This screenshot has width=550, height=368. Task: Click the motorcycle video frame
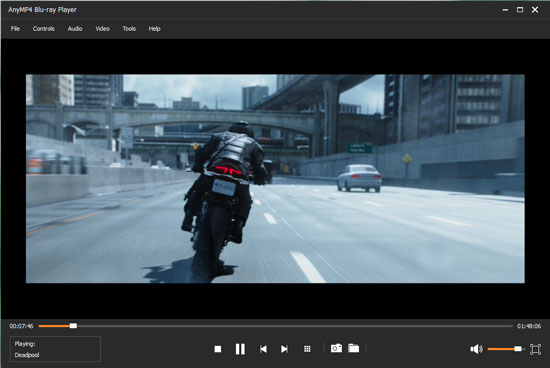(275, 179)
